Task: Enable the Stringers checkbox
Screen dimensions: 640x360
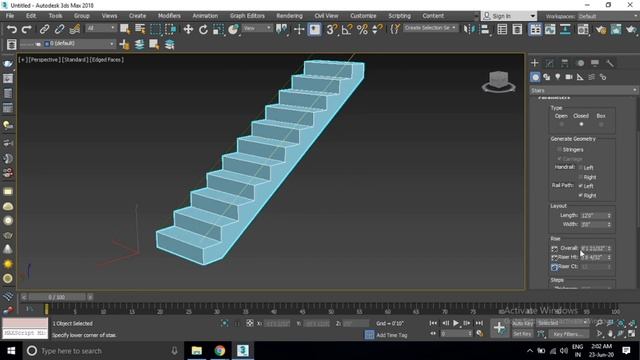Action: tap(560, 150)
